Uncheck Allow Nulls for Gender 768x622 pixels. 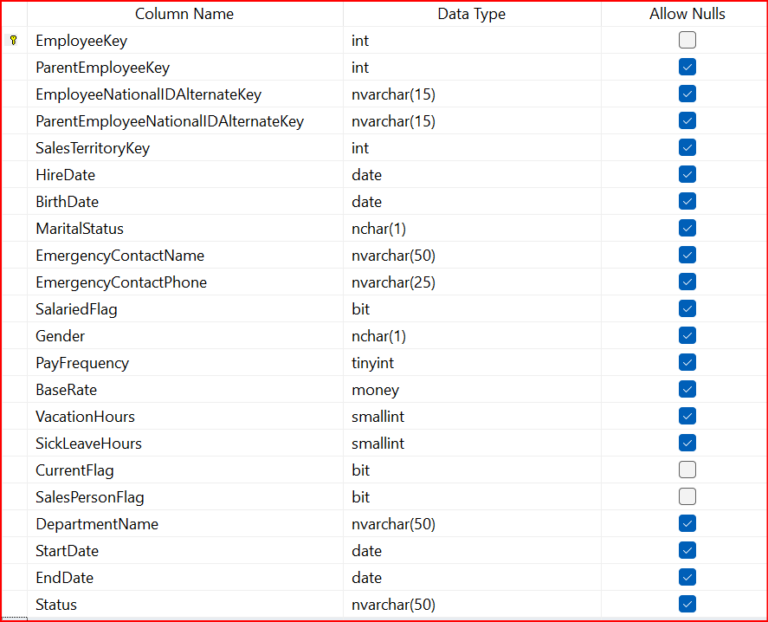click(687, 335)
